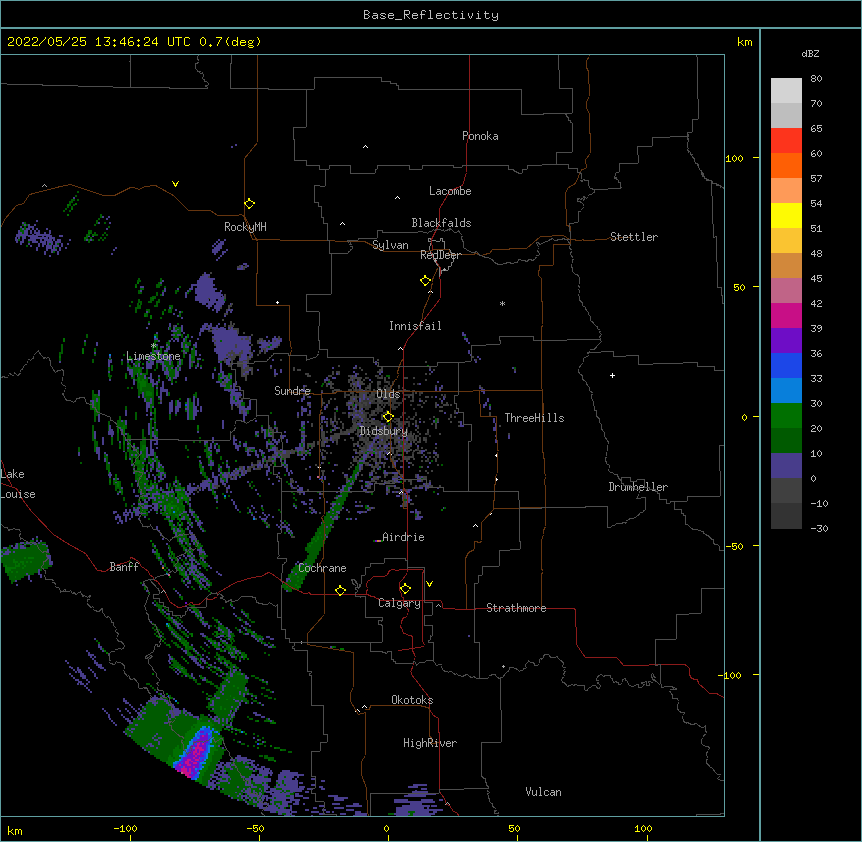Select the purple 36–39 dBZ legend swatch
862x842 pixels.
tap(786, 341)
